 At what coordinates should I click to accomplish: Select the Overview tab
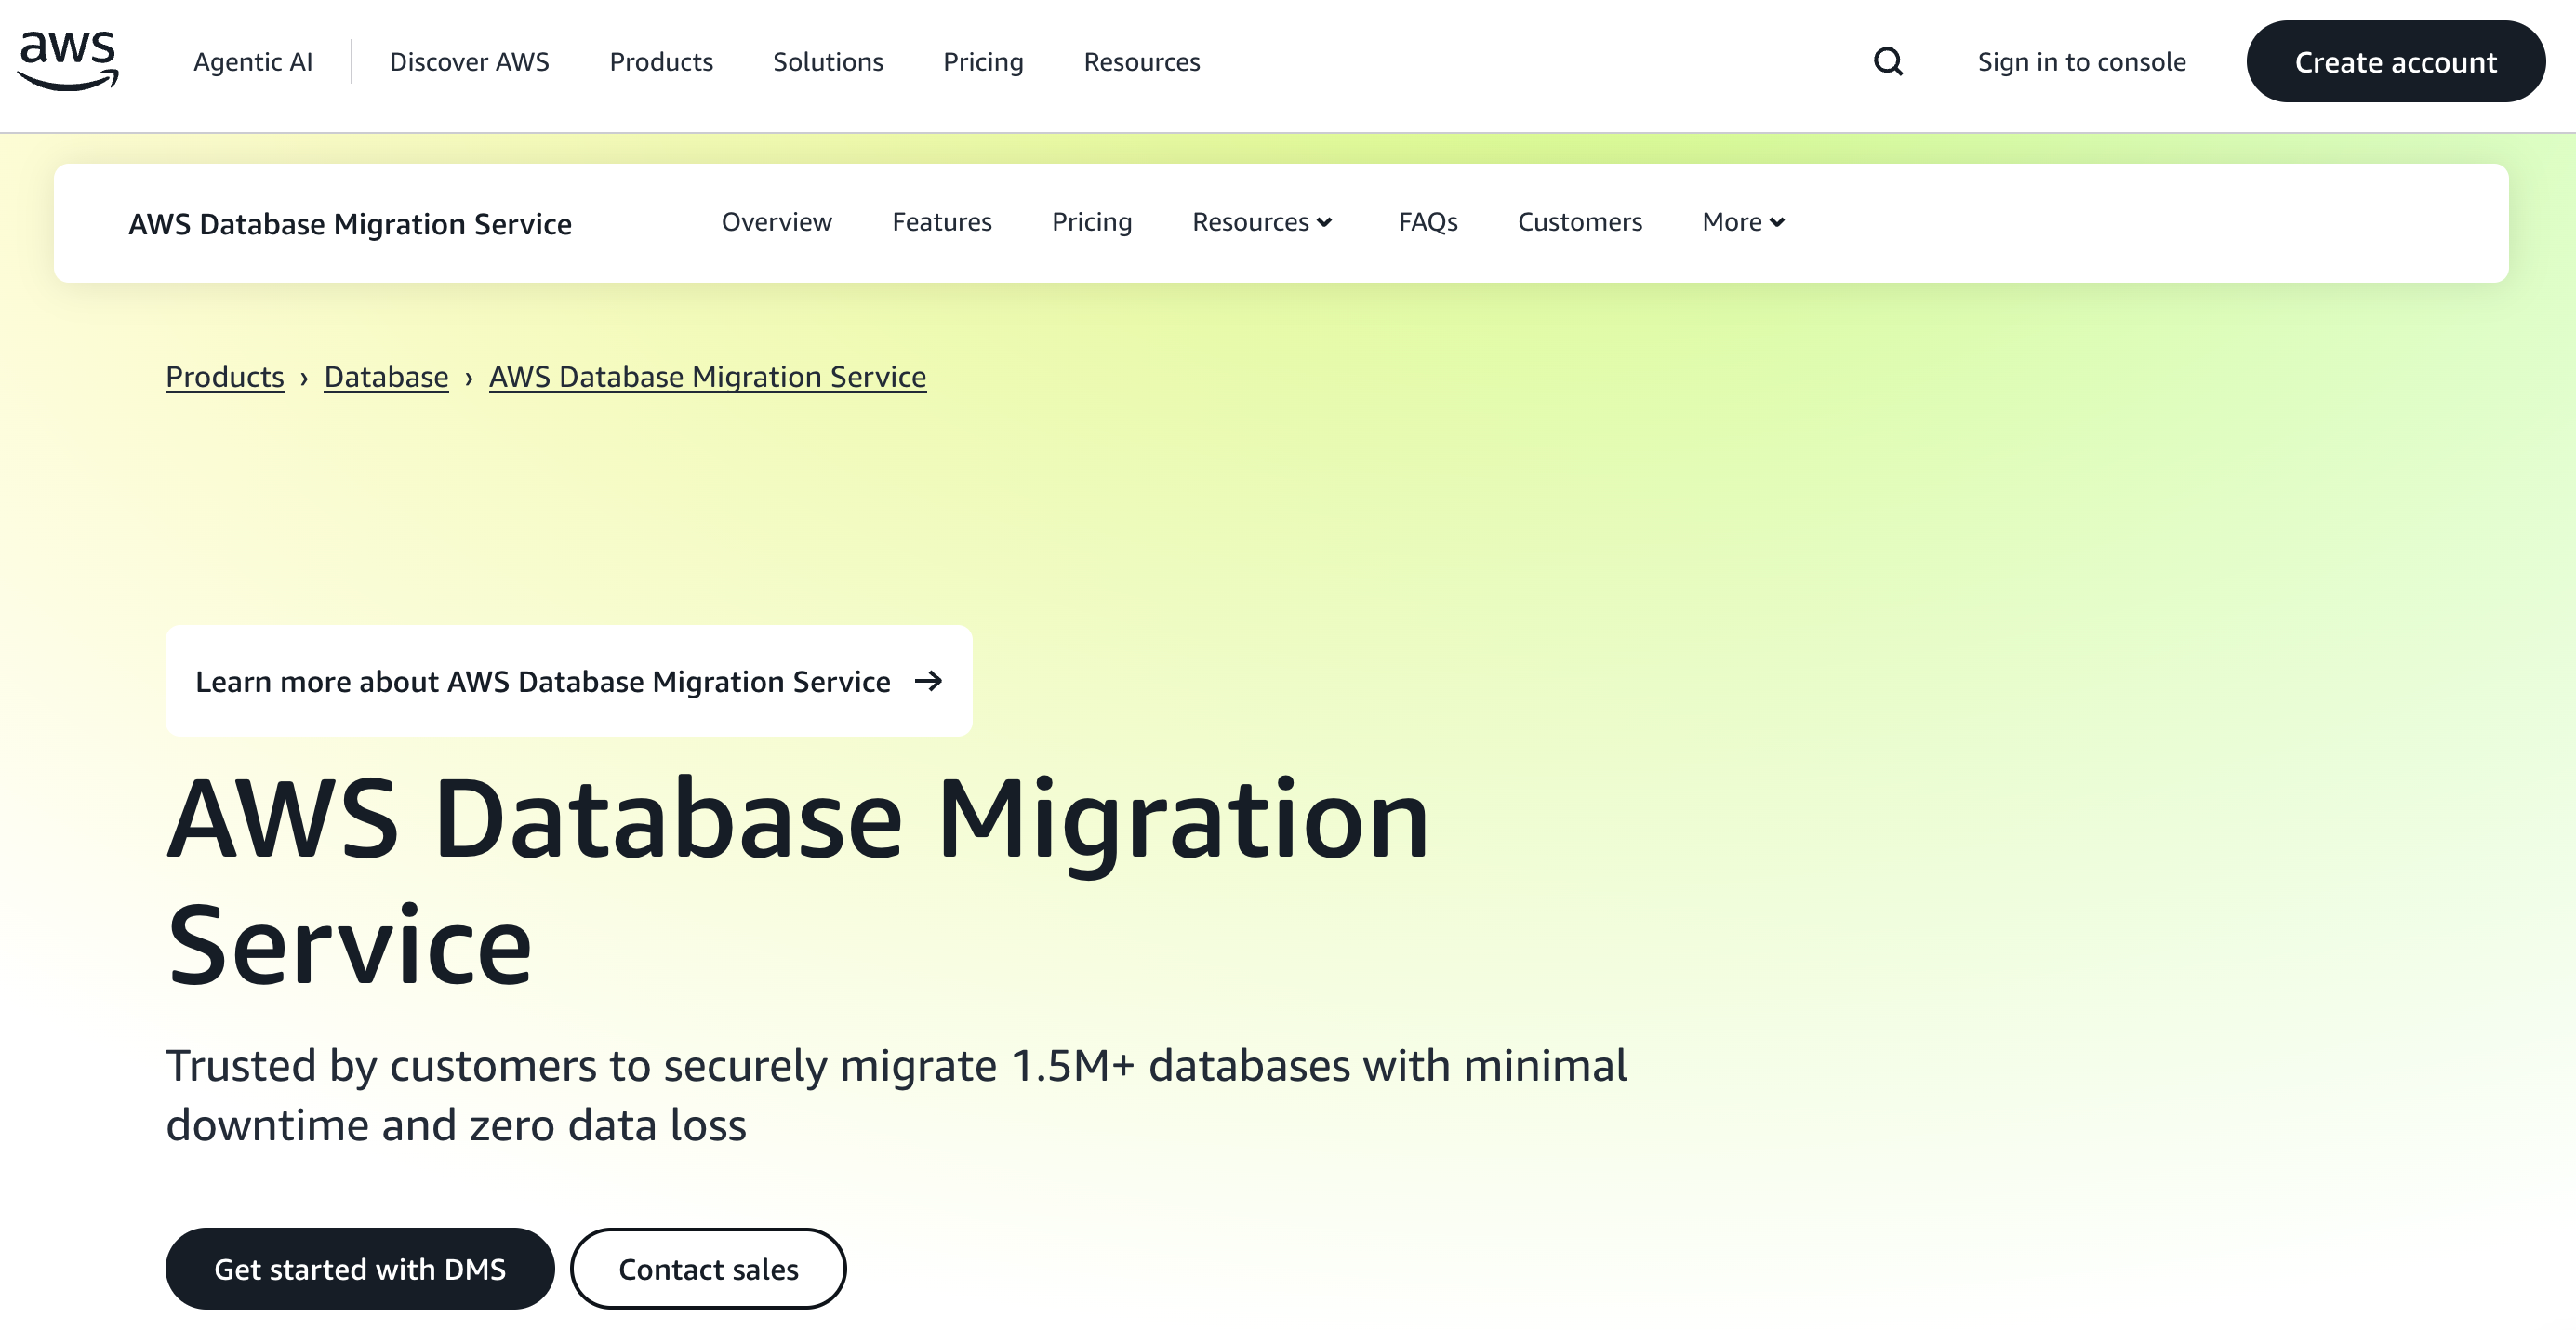(x=777, y=222)
